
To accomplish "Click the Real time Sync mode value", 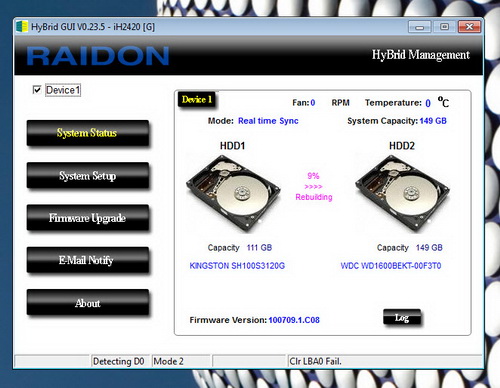I will click(x=268, y=121).
